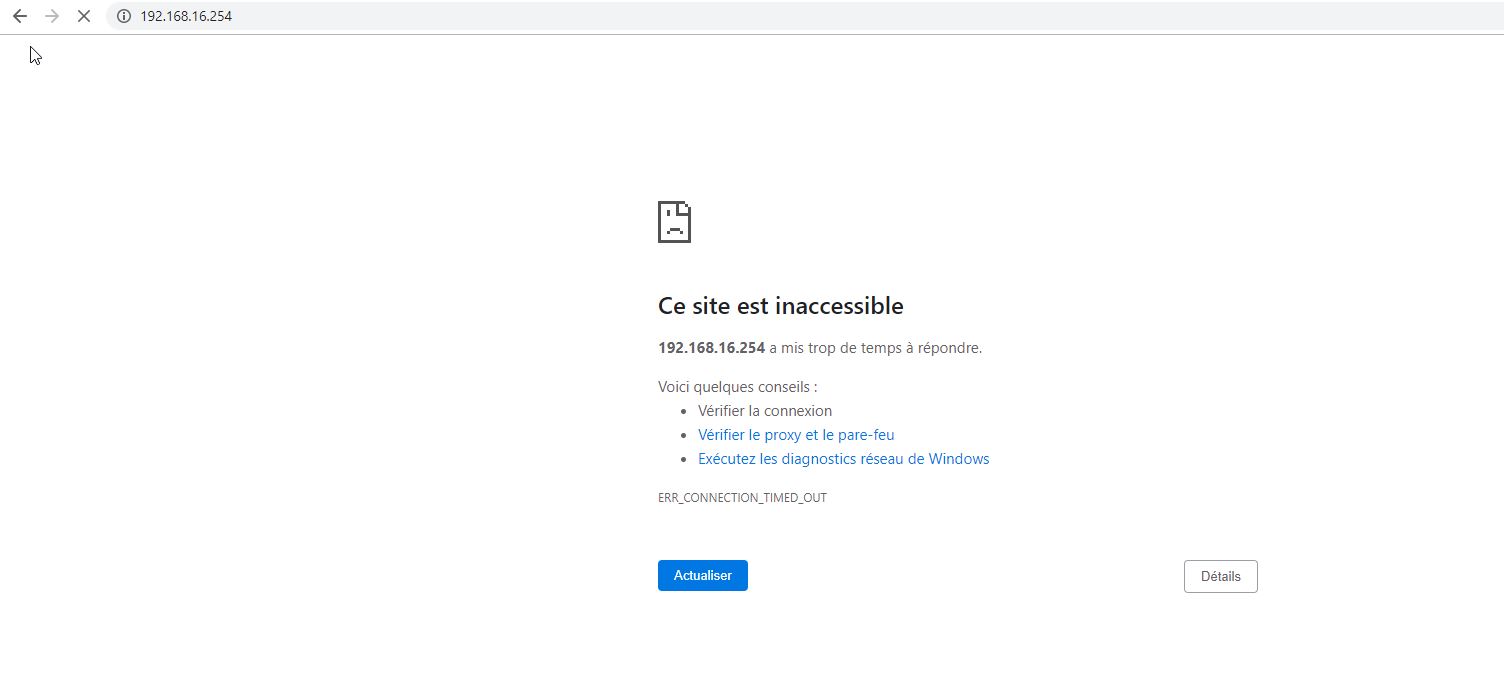
Task: Select the heading 'Ce site est inaccessible'
Action: 780,306
